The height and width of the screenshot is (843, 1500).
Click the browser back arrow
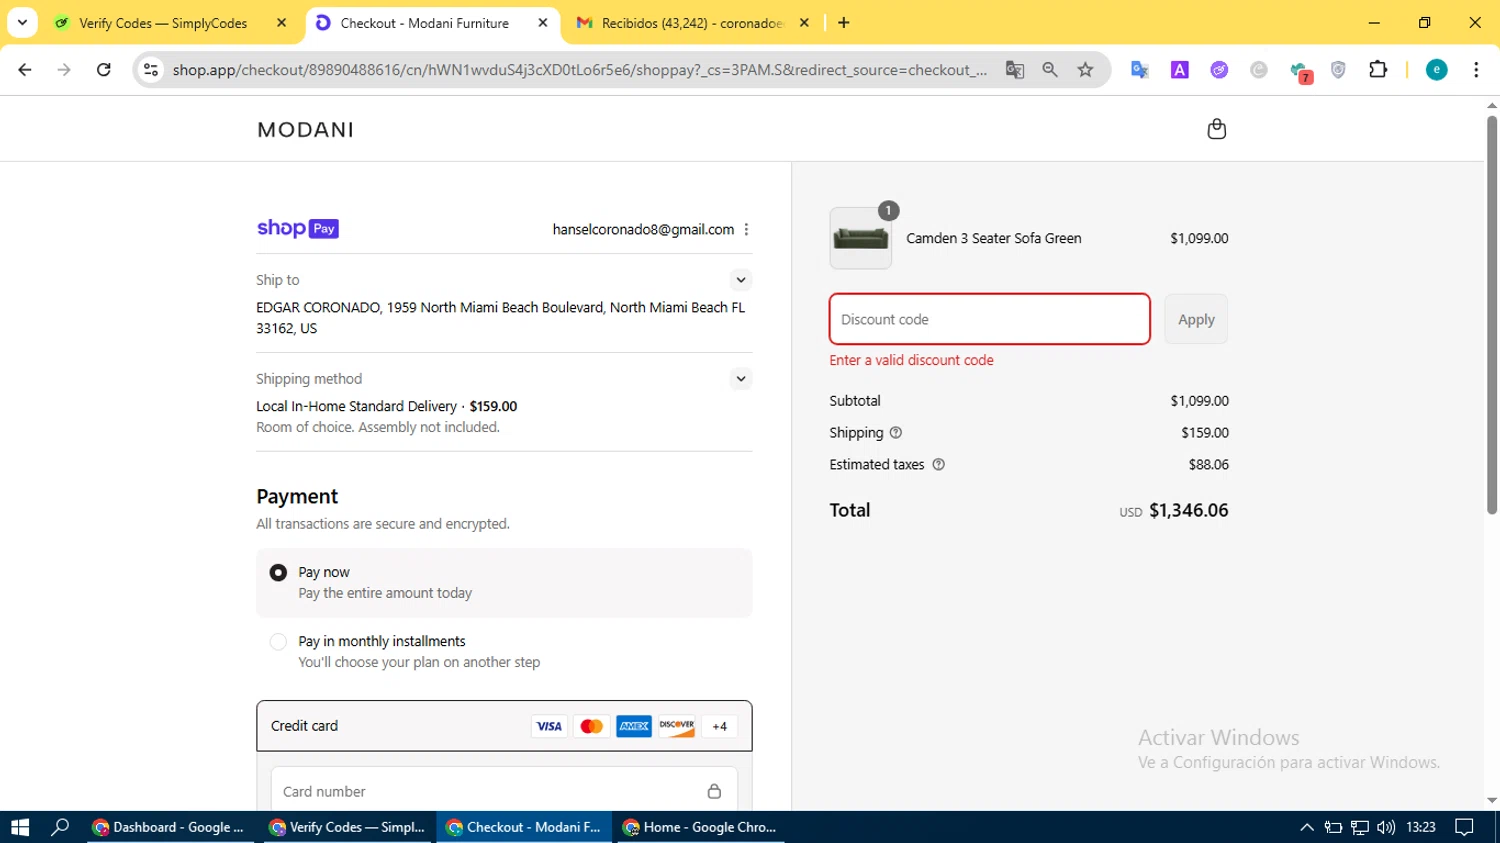coord(25,70)
